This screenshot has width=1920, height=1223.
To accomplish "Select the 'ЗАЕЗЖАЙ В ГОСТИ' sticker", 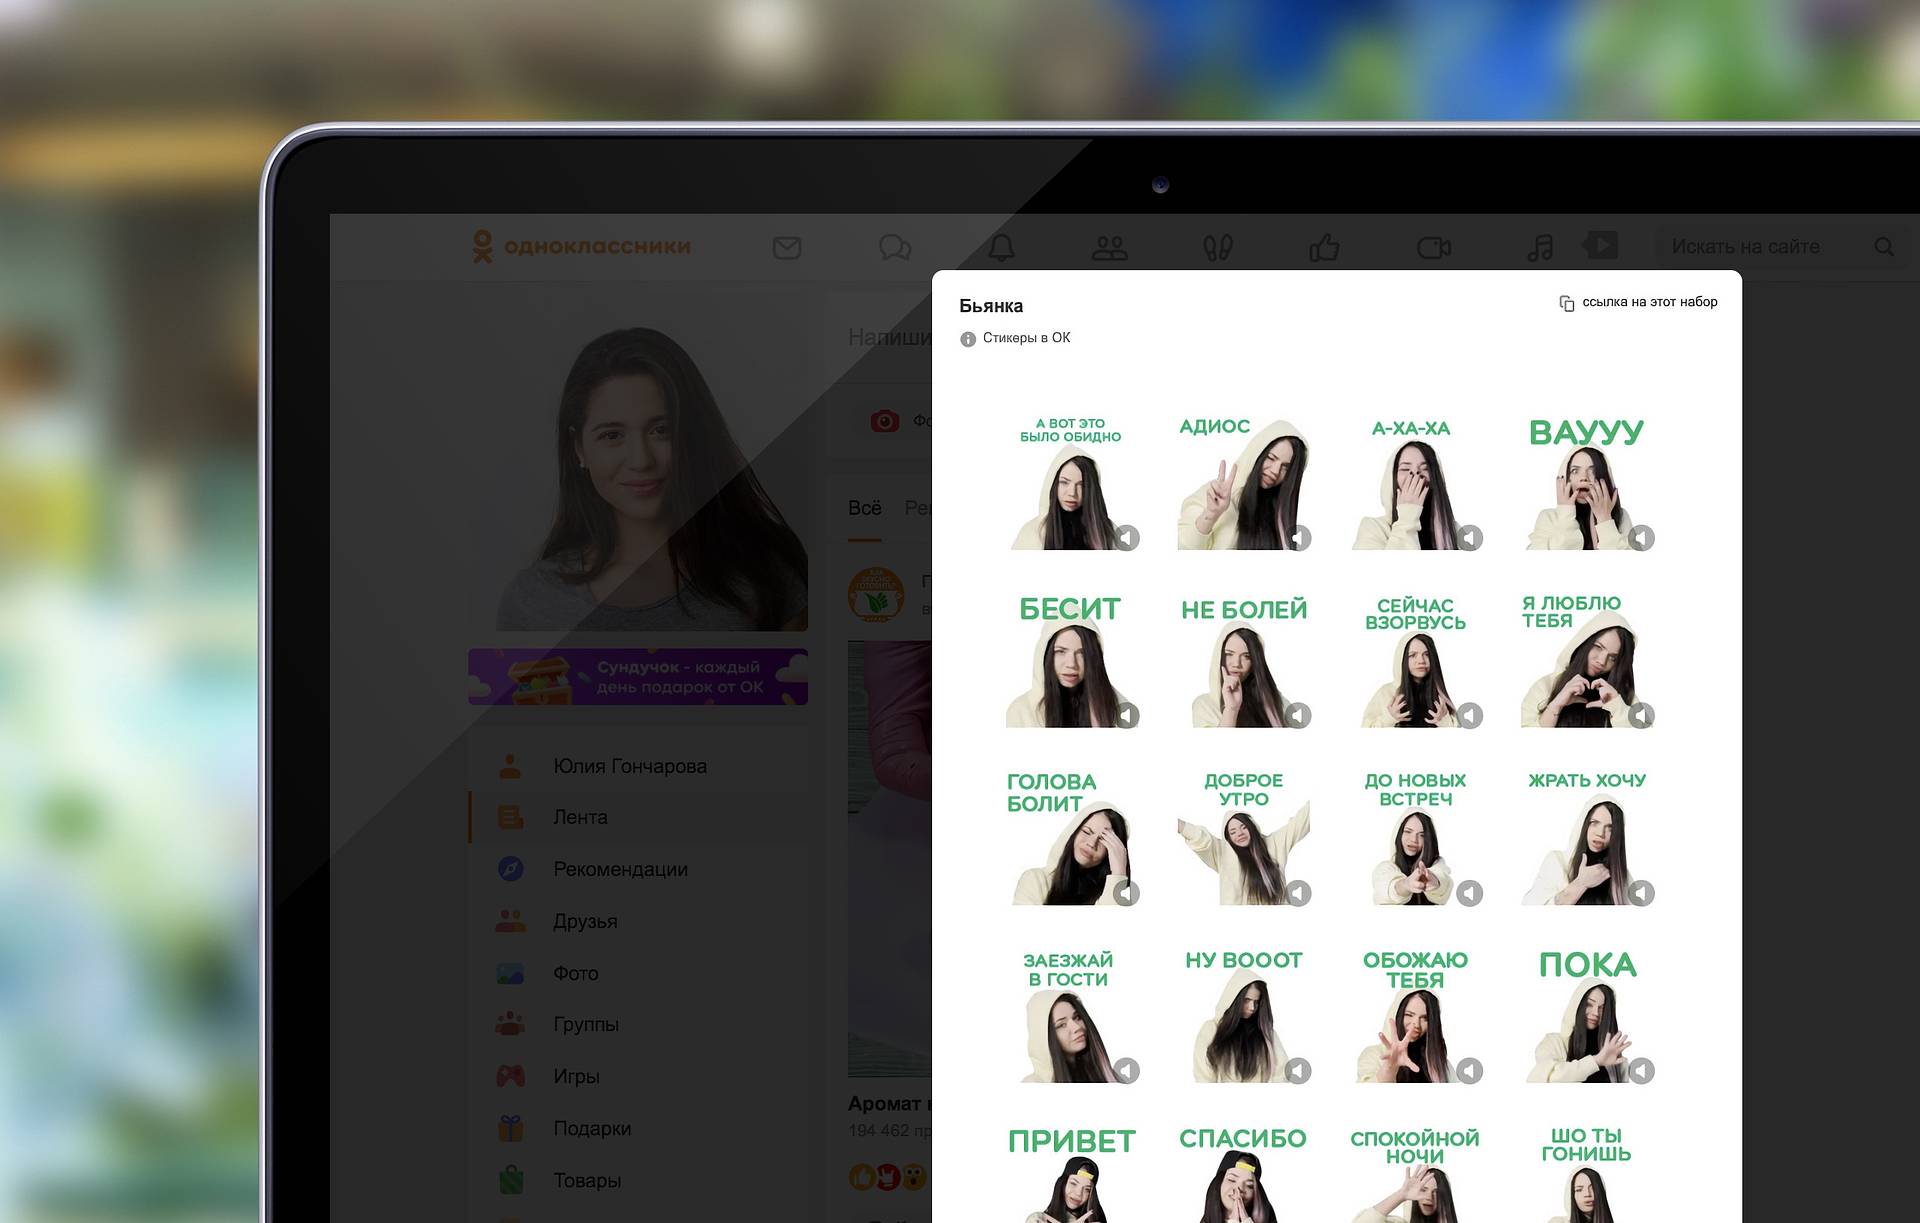I will click(x=1071, y=1016).
